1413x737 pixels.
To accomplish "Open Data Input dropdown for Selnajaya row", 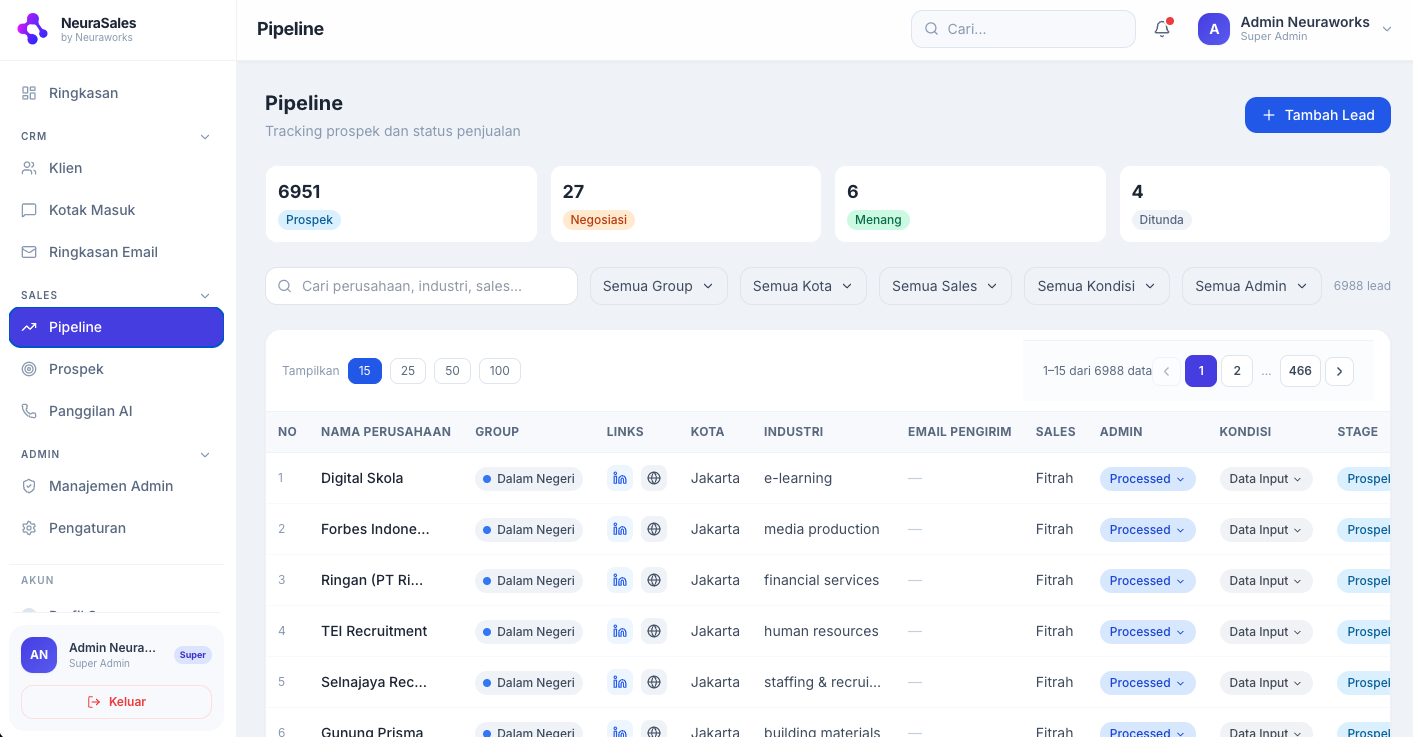I will [1265, 683].
